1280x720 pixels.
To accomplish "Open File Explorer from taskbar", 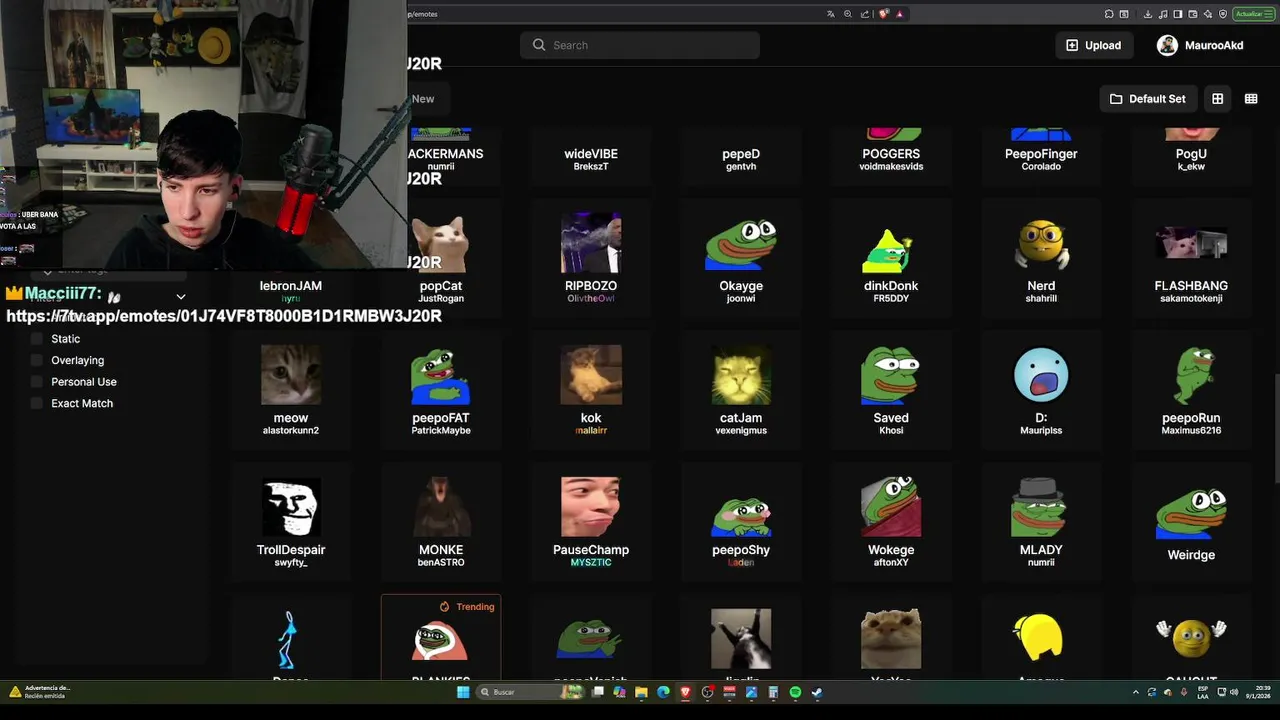I will point(641,692).
